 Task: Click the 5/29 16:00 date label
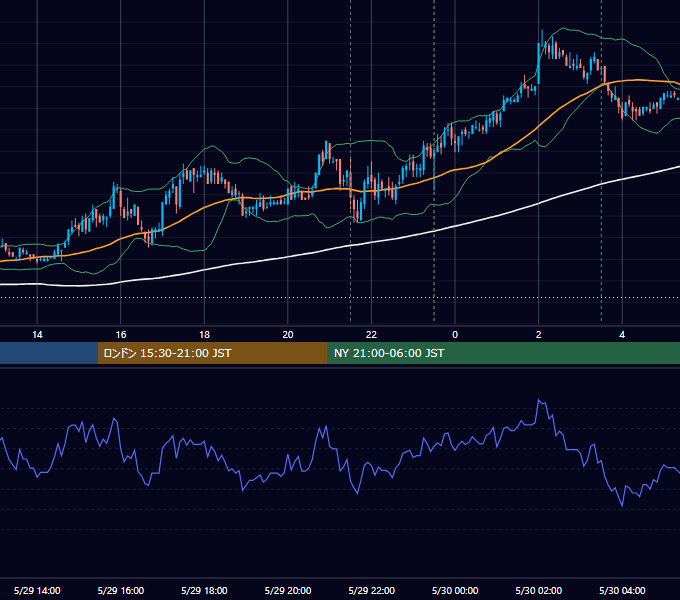pyautogui.click(x=121, y=590)
